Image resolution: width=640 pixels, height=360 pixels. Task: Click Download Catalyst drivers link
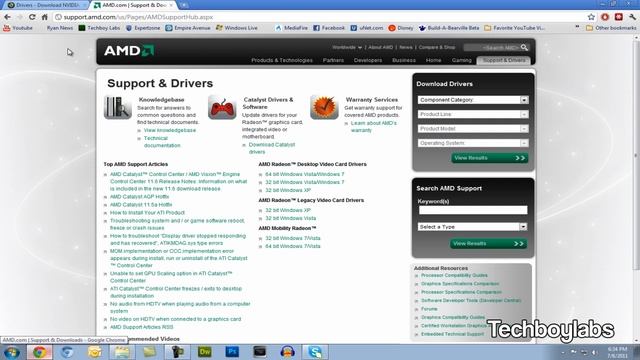[x=272, y=148]
